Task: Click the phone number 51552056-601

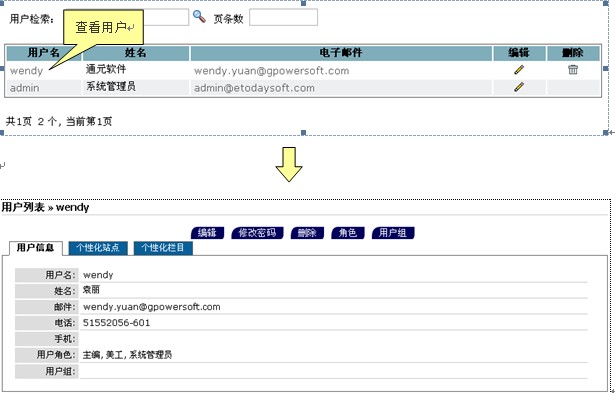Action: click(x=116, y=323)
